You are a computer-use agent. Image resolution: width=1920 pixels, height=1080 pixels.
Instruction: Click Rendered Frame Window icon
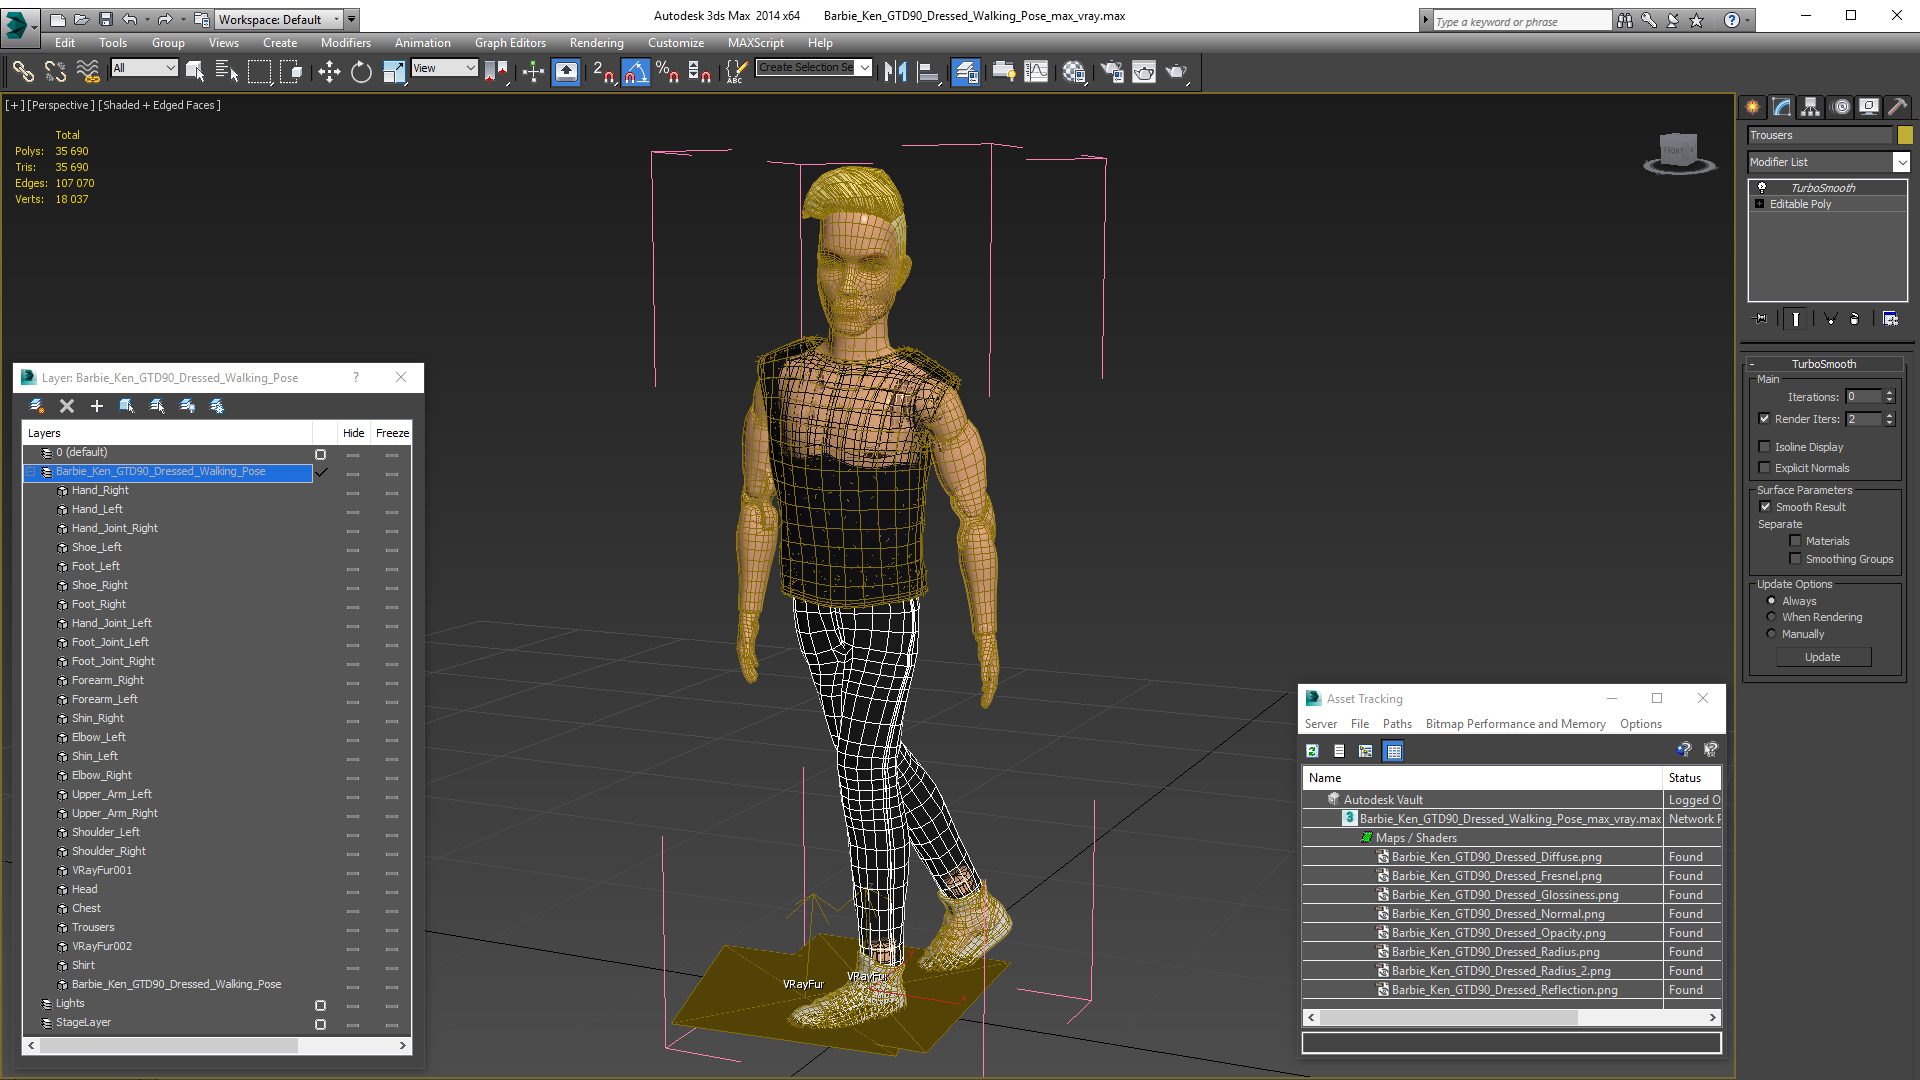click(1144, 71)
